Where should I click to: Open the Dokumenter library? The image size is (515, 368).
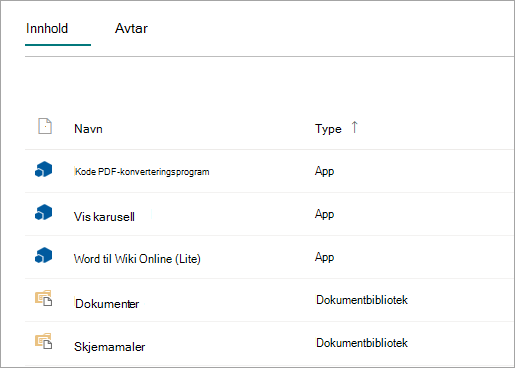(107, 304)
